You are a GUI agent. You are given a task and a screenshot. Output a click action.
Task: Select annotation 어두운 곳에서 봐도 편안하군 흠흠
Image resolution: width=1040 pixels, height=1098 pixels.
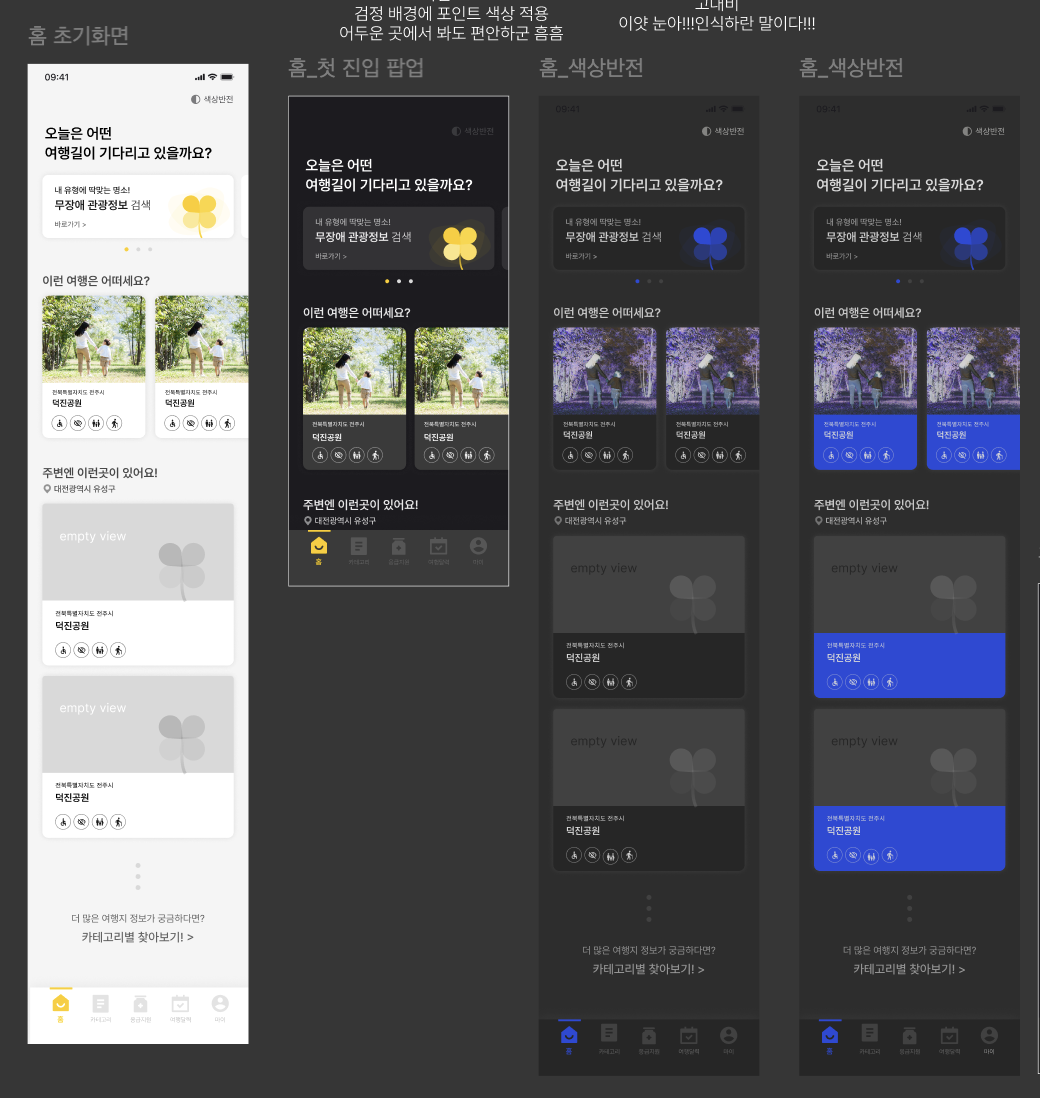451,34
